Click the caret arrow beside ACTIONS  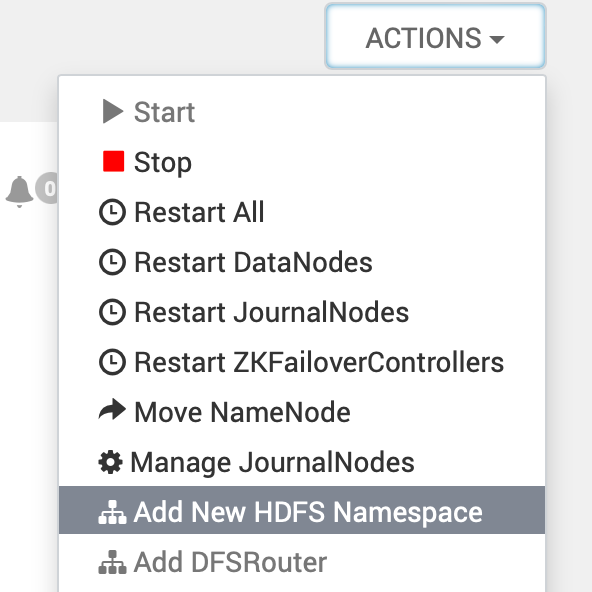pyautogui.click(x=496, y=39)
